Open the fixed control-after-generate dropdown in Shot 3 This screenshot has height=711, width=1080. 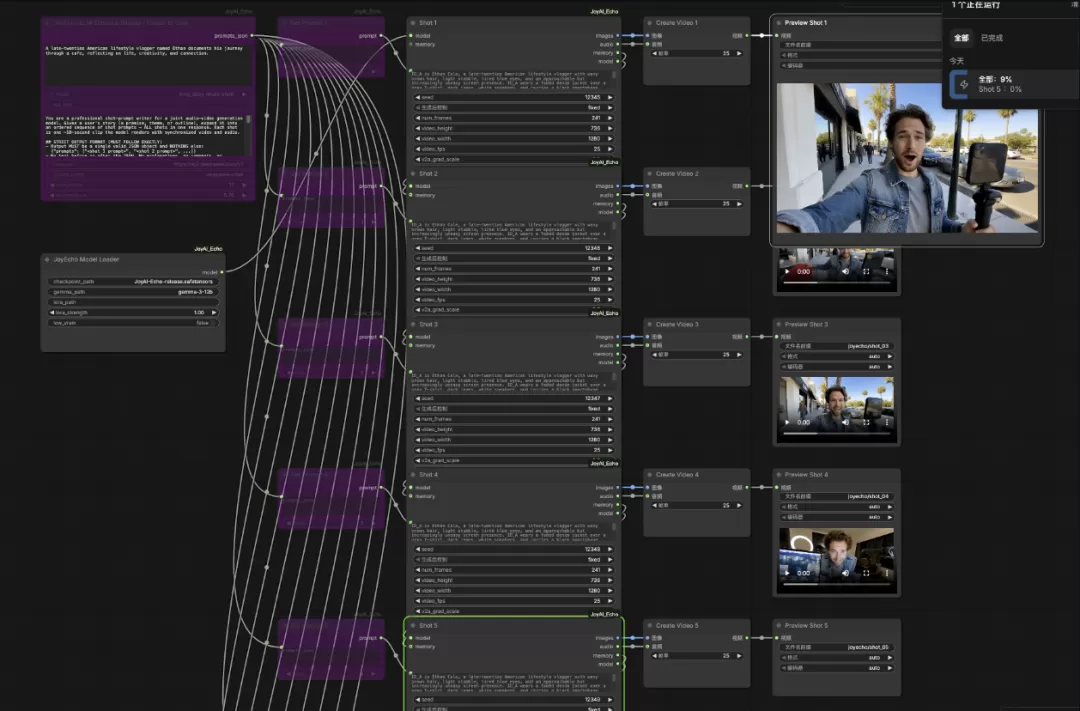(x=514, y=409)
